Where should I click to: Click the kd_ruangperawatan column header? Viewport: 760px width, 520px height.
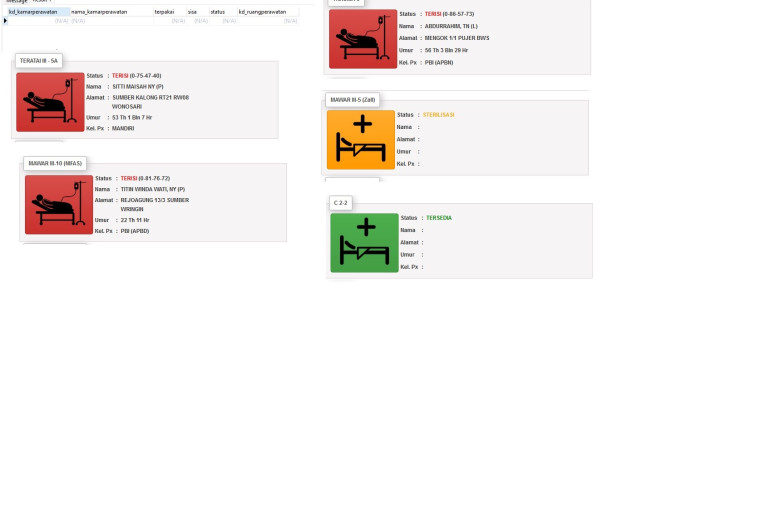coord(268,12)
